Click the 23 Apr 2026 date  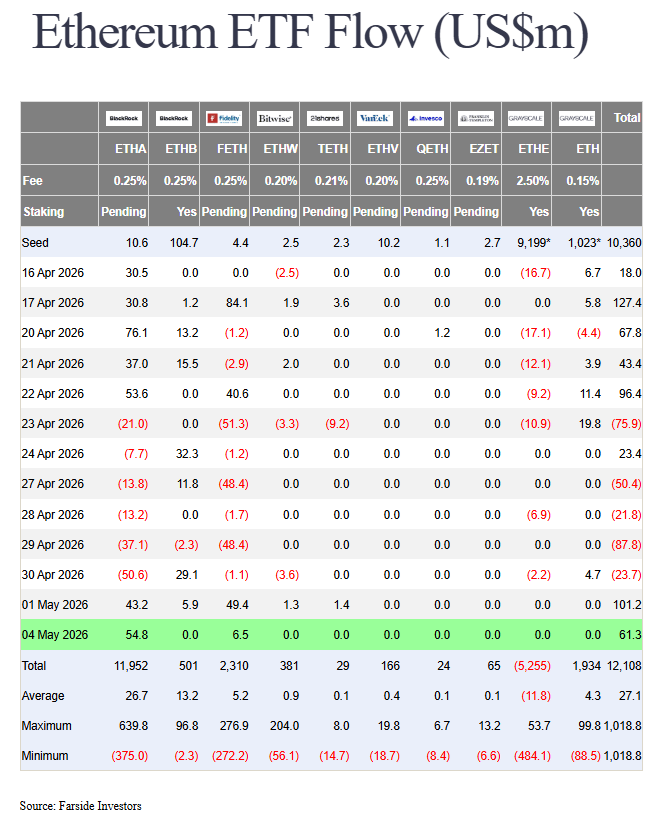pyautogui.click(x=52, y=424)
